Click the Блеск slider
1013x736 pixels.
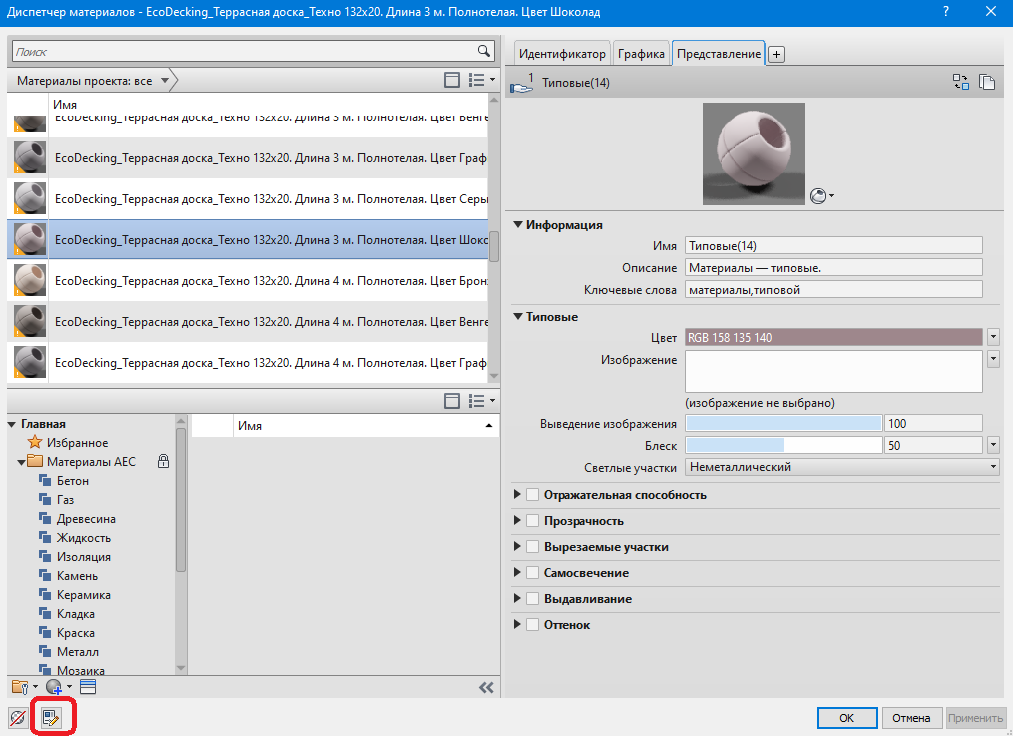[784, 445]
